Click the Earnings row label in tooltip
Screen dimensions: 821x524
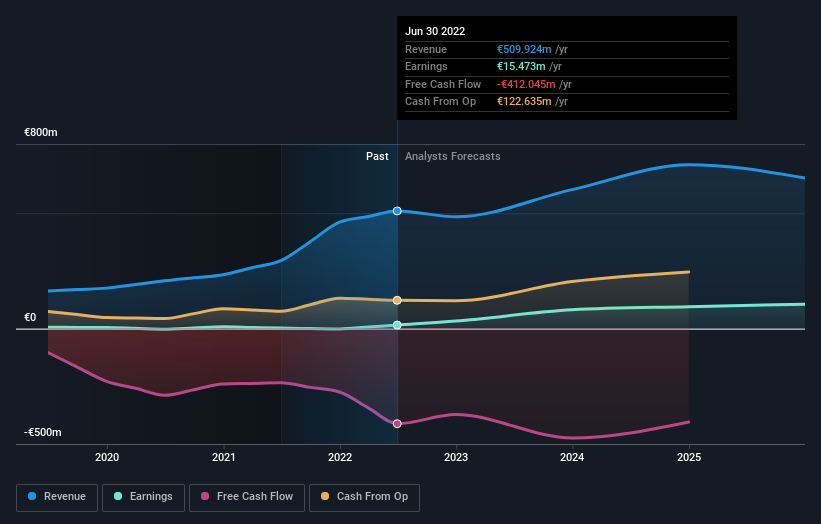click(x=426, y=66)
